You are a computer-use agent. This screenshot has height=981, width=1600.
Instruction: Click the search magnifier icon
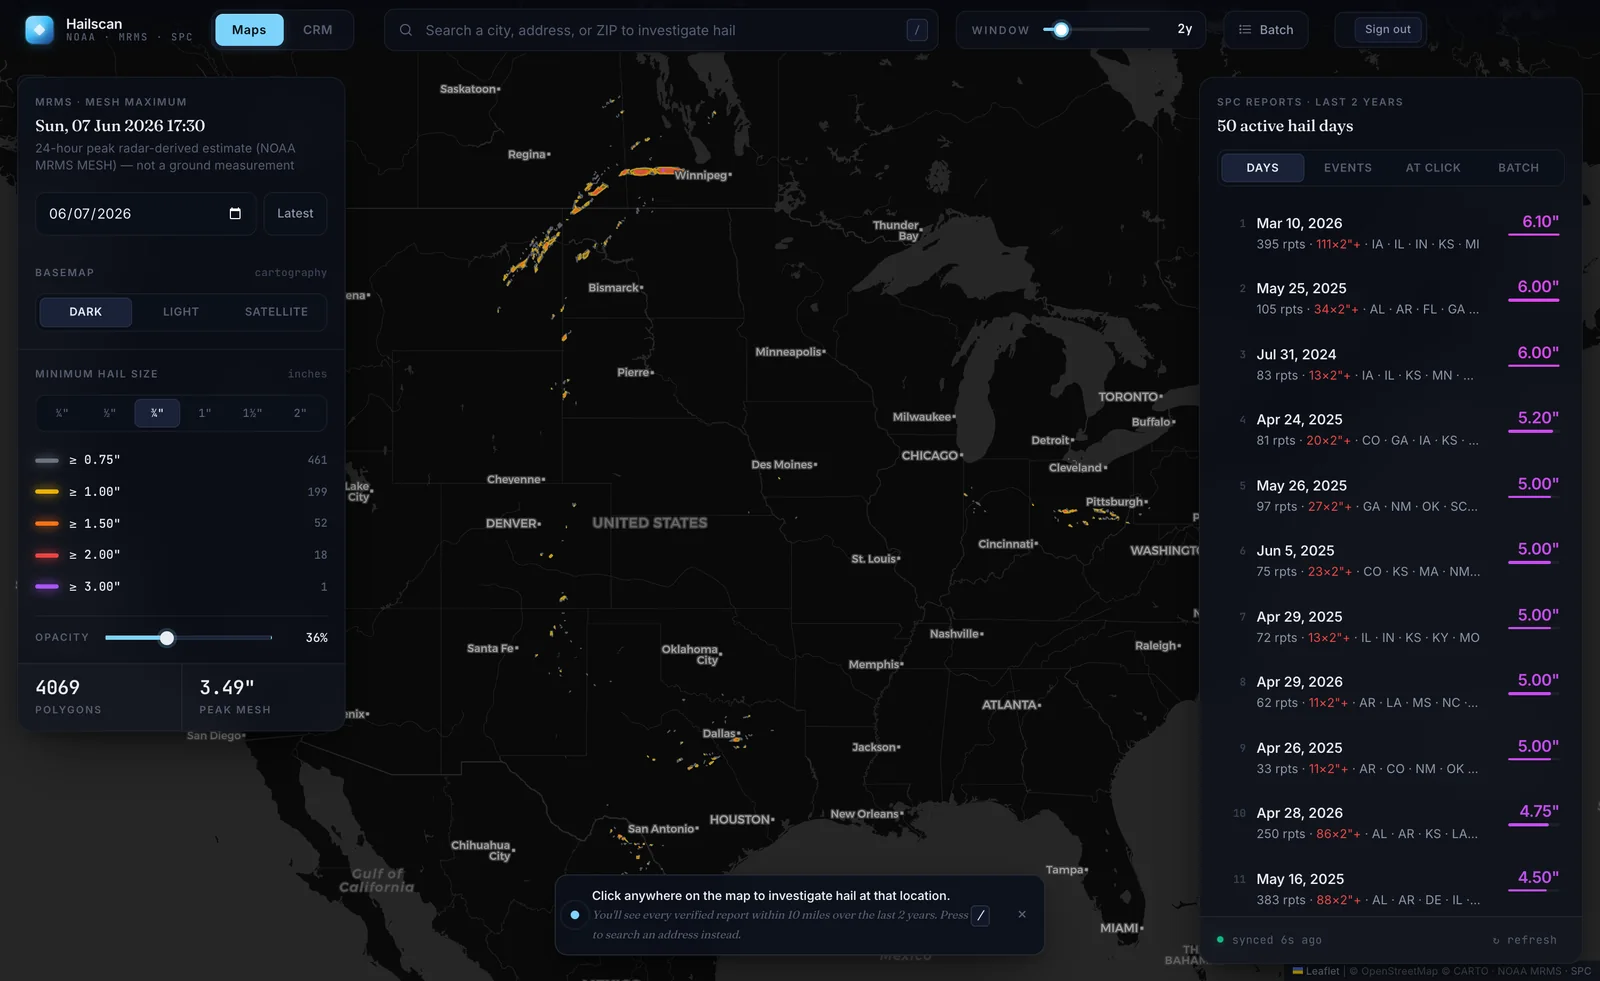406,30
